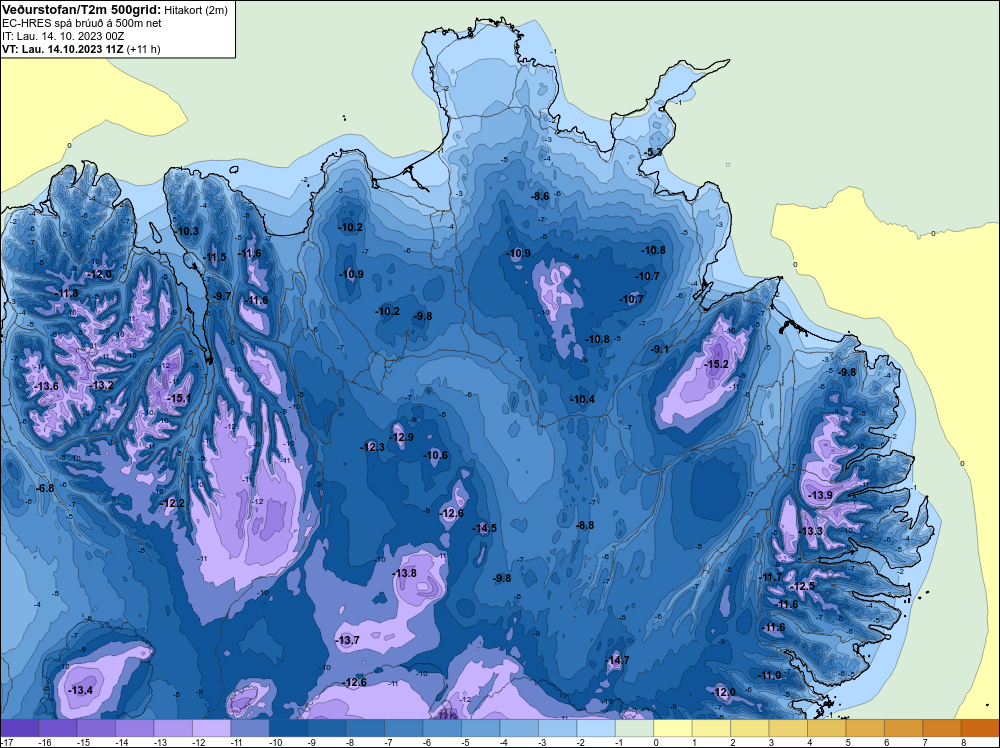Image resolution: width=1000 pixels, height=748 pixels.
Task: Click the -13.2 temperature value
Action: tap(101, 386)
